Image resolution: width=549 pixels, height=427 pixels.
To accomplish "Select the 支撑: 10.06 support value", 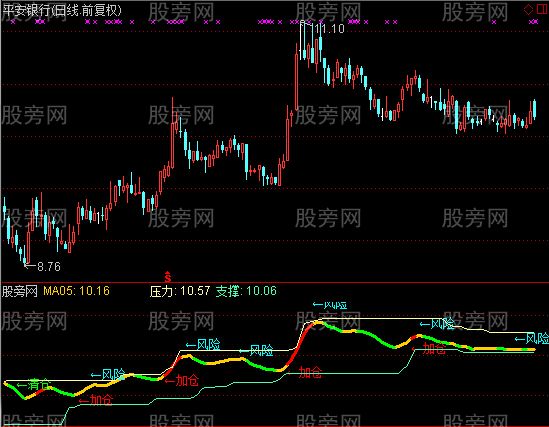I will coord(246,291).
